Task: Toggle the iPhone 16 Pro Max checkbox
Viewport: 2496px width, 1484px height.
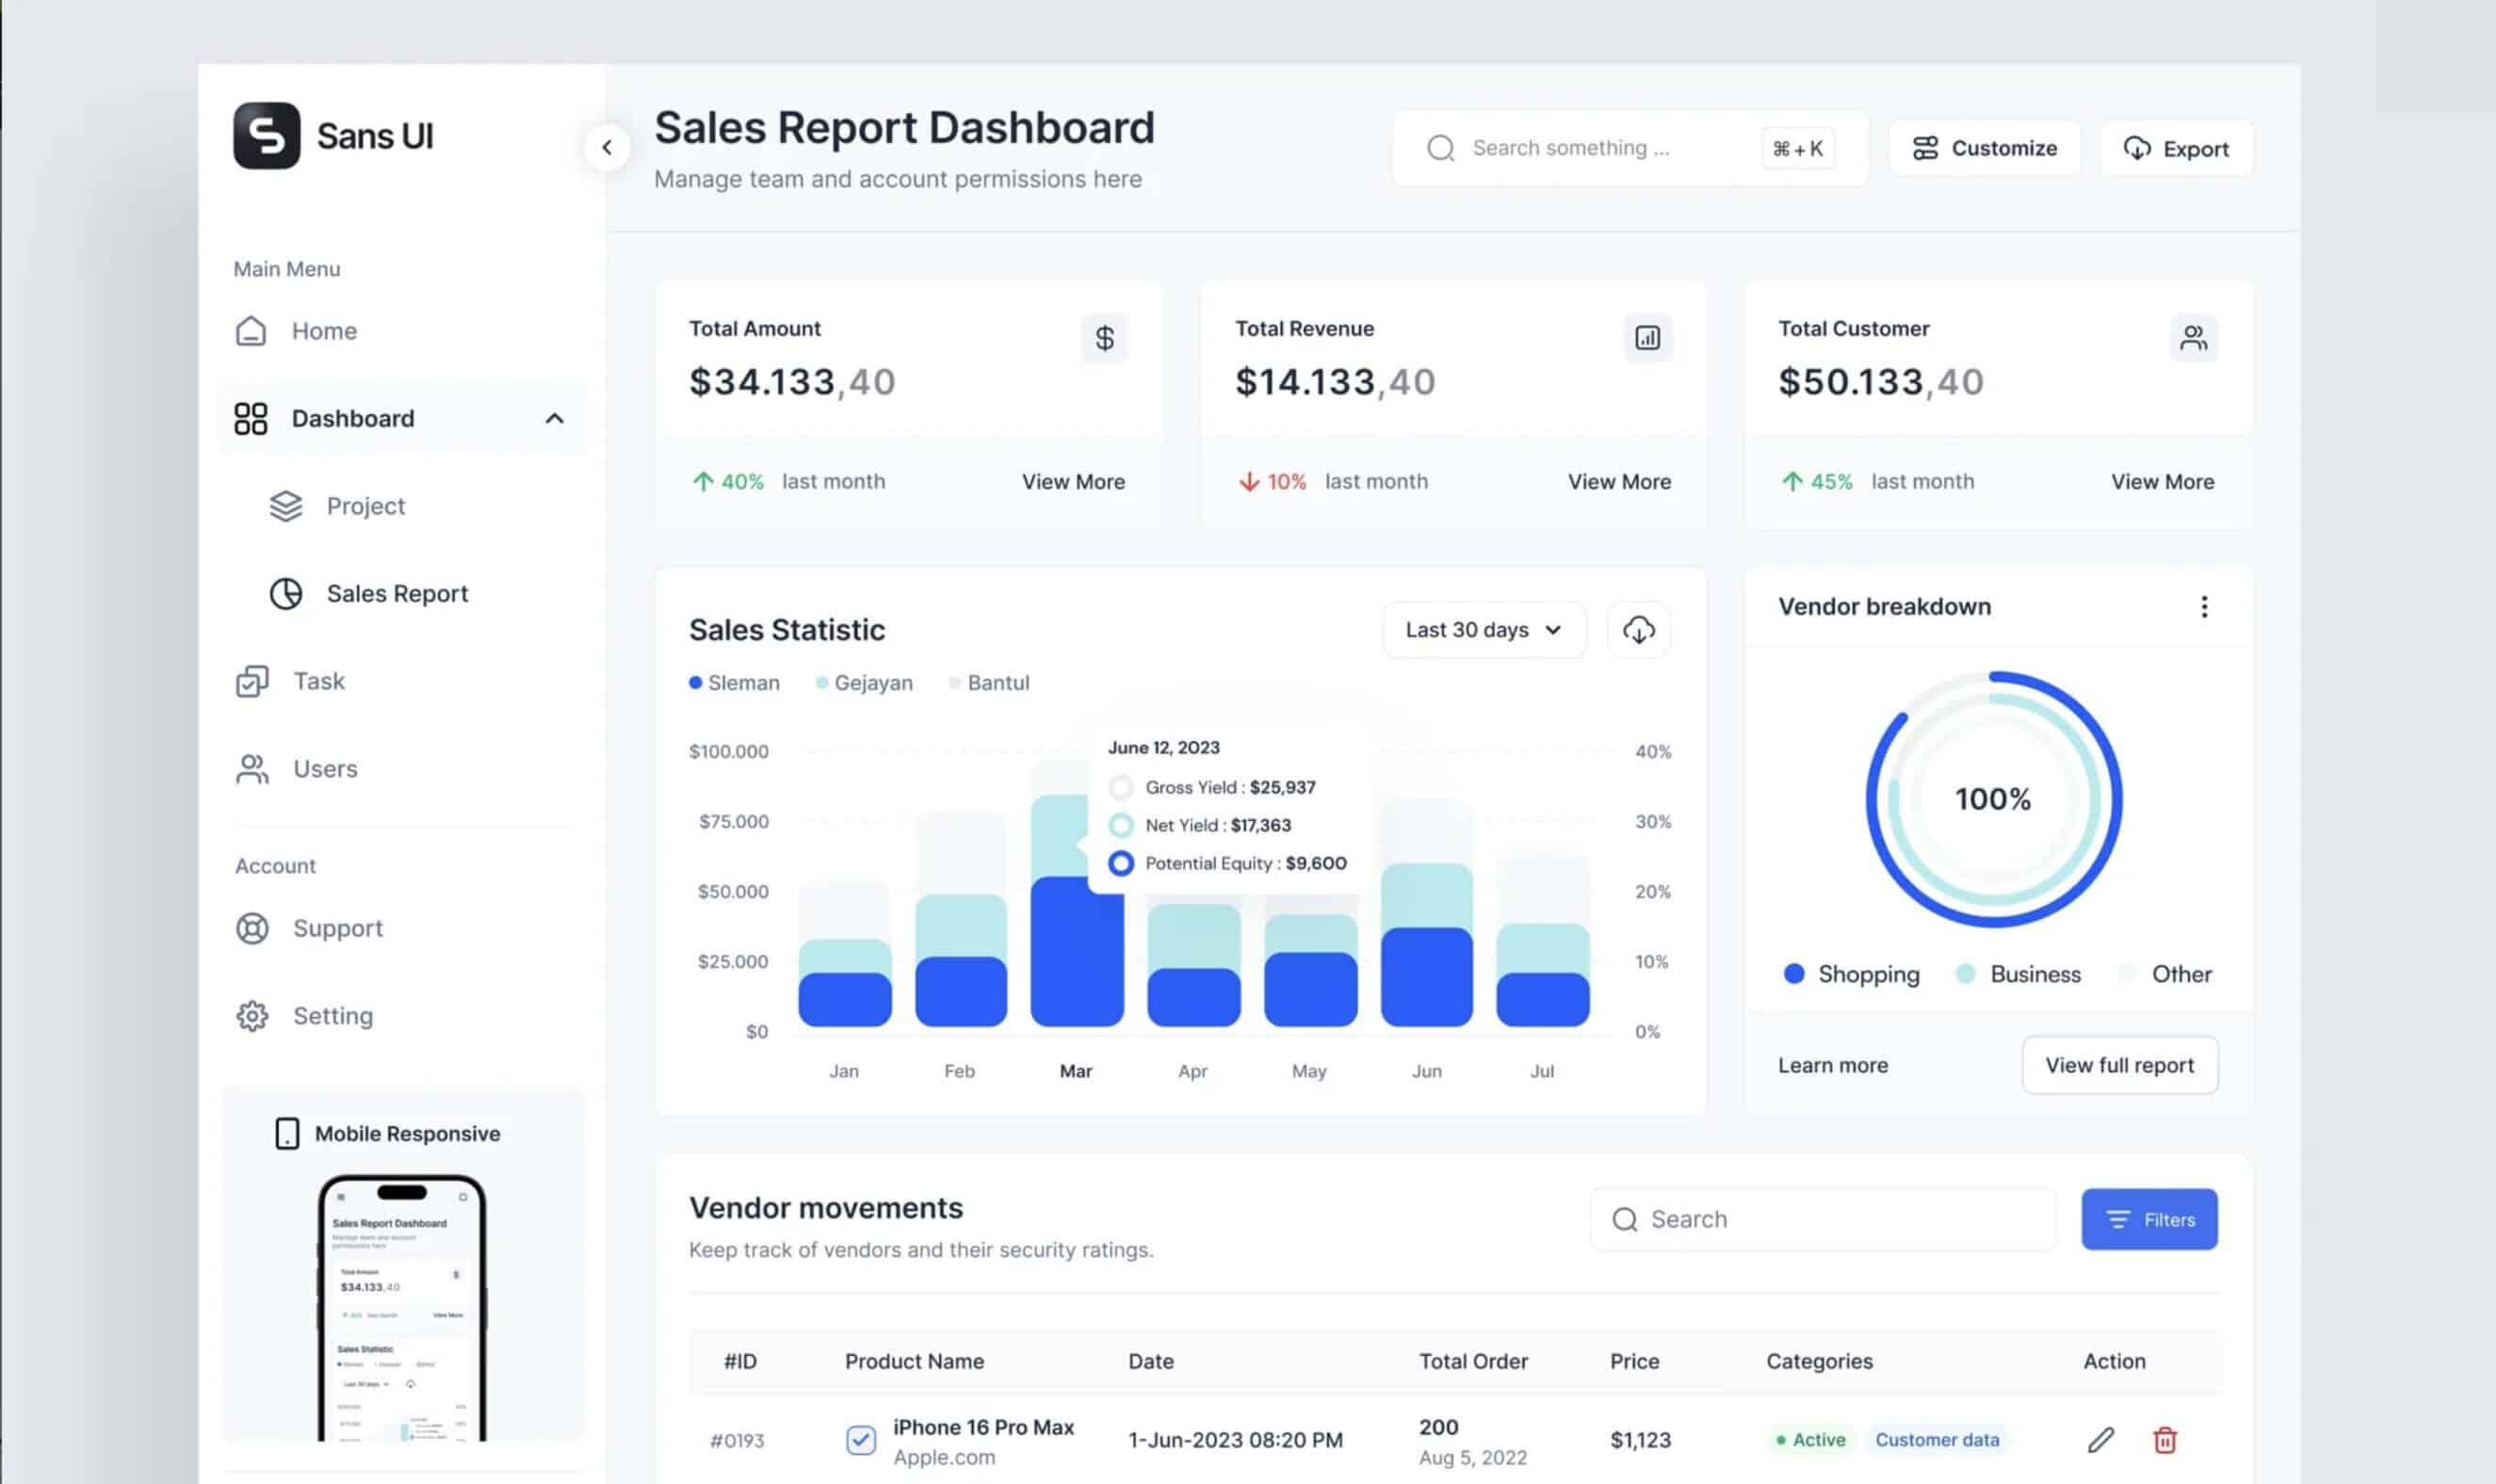Action: (x=860, y=1439)
